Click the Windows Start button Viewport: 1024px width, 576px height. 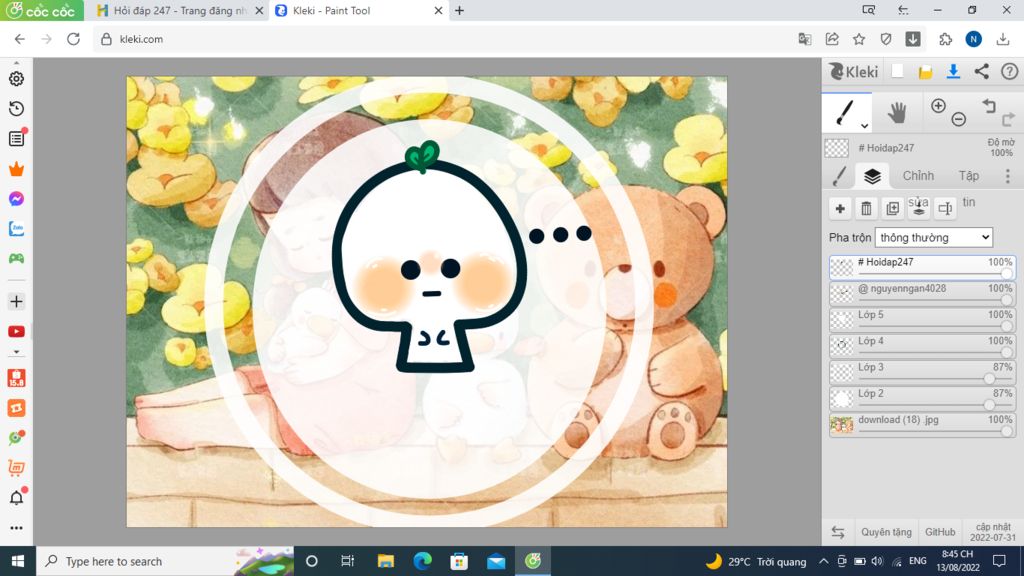[x=18, y=561]
